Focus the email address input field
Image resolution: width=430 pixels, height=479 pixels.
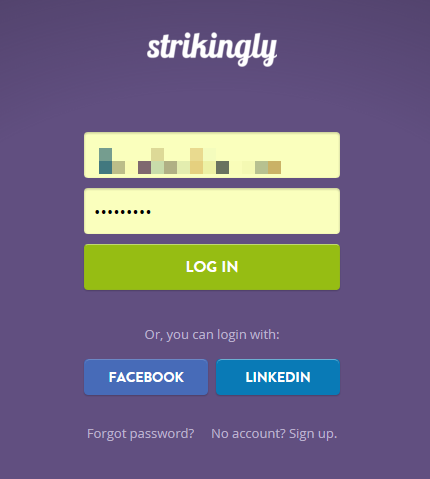click(x=212, y=155)
